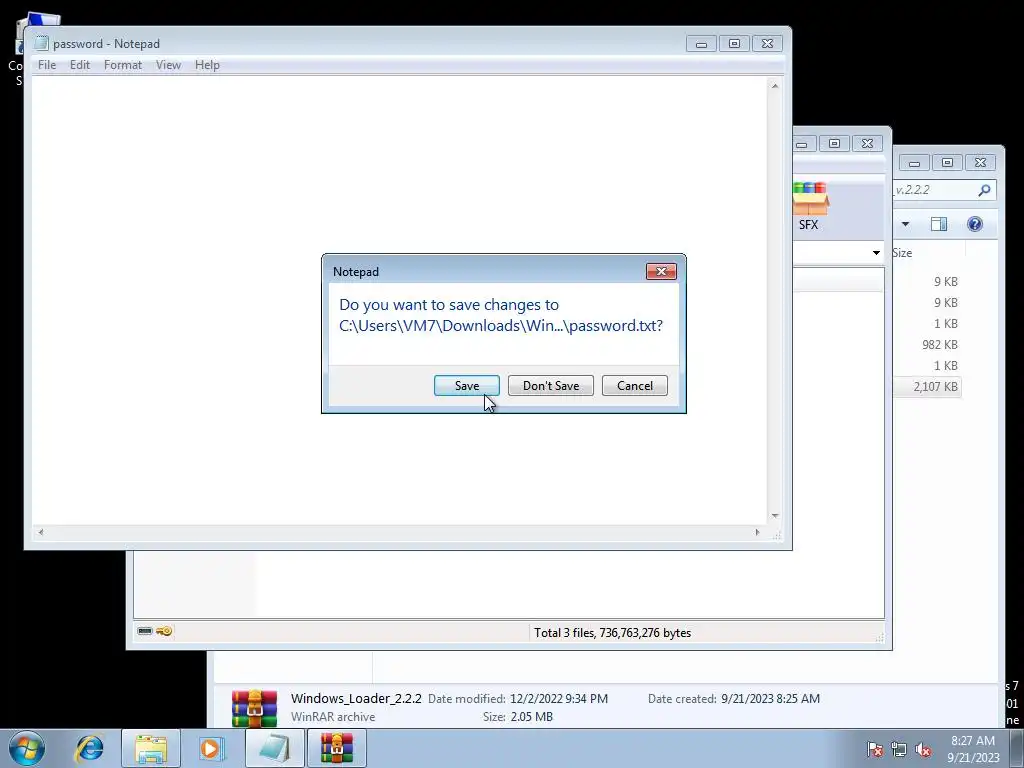Cancel the Notepad save prompt
Viewport: 1024px width, 768px height.
[635, 385]
